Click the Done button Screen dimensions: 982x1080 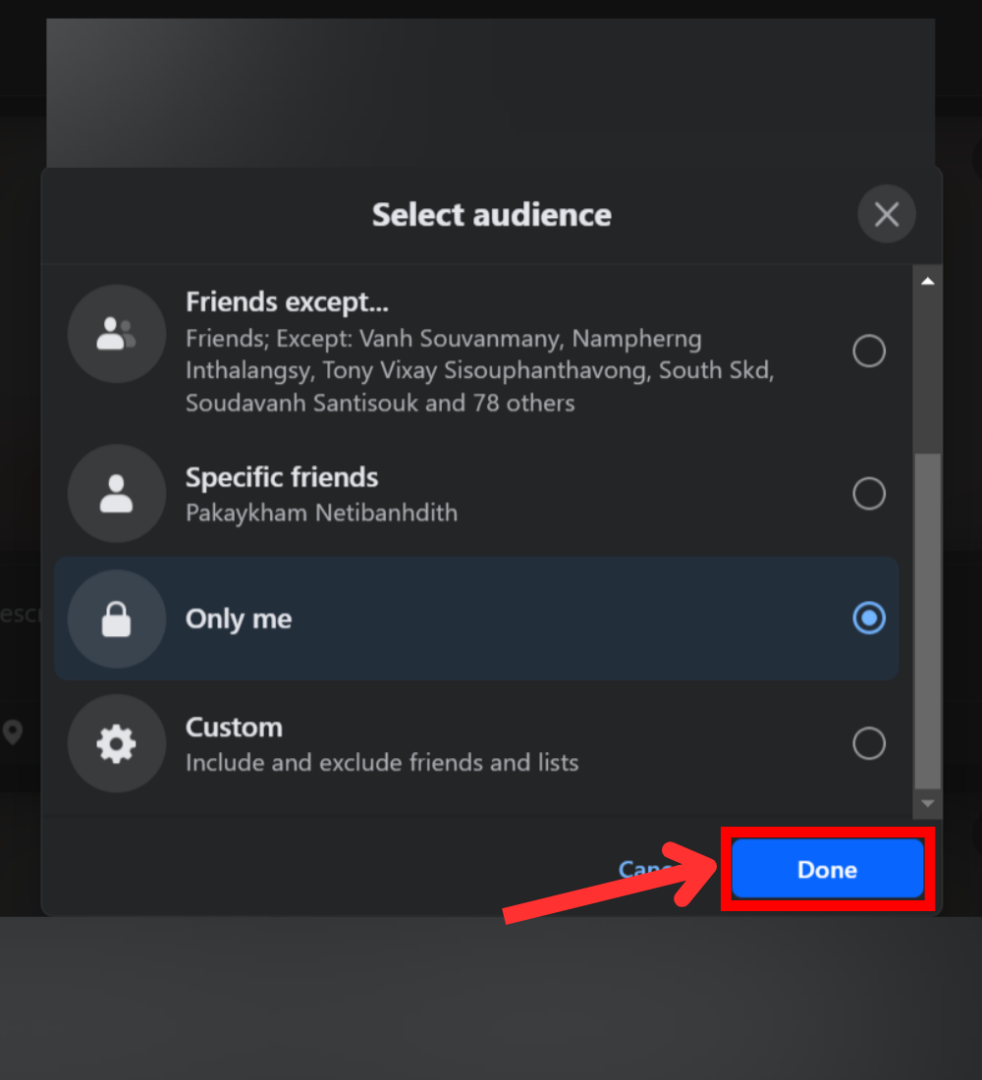(x=826, y=869)
